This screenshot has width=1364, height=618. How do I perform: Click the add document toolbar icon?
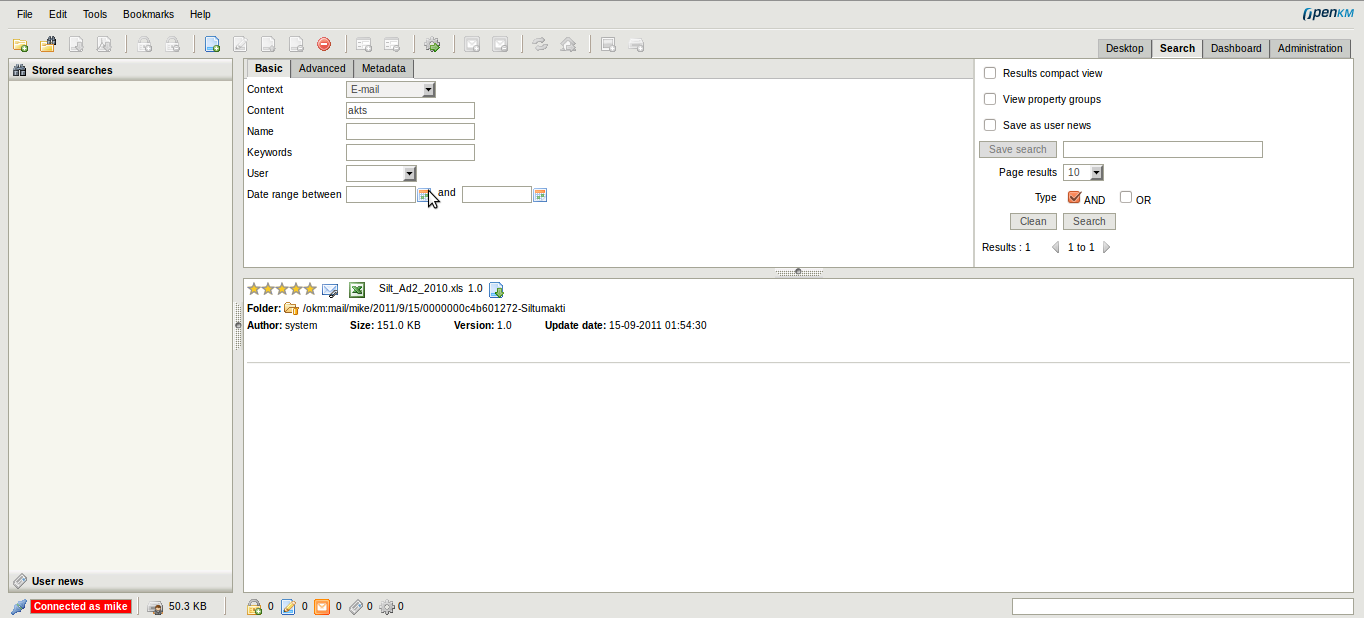pos(212,45)
